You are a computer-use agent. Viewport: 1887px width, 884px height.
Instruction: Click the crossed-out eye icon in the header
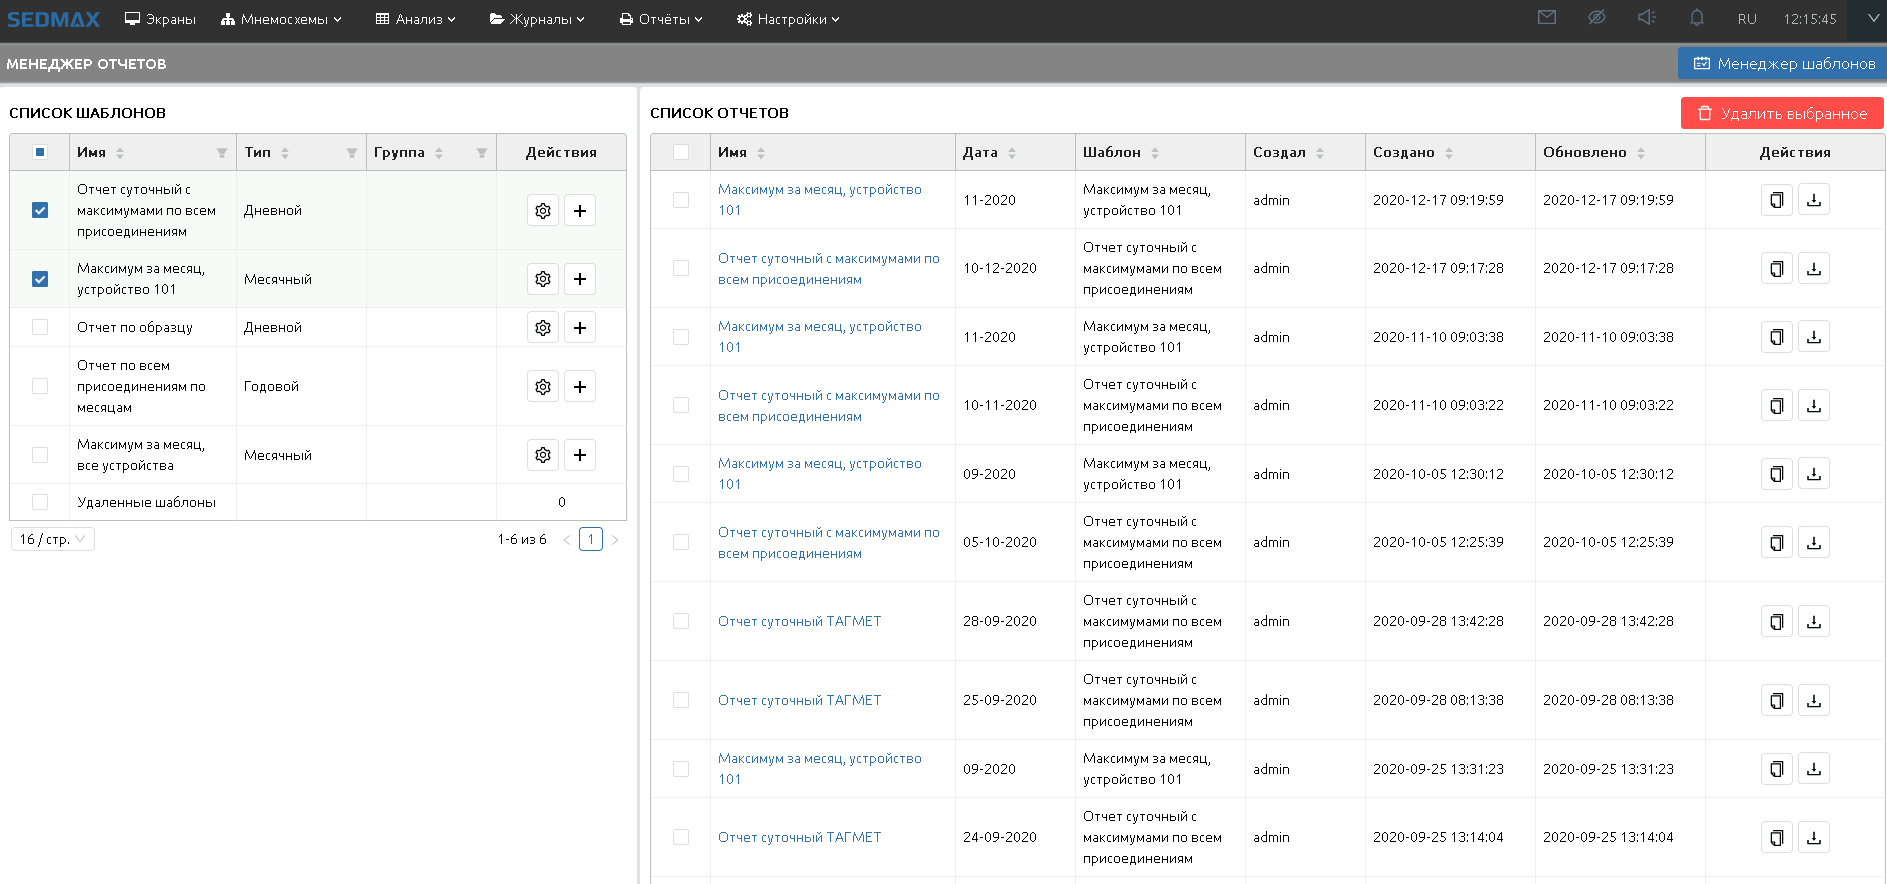click(x=1596, y=18)
